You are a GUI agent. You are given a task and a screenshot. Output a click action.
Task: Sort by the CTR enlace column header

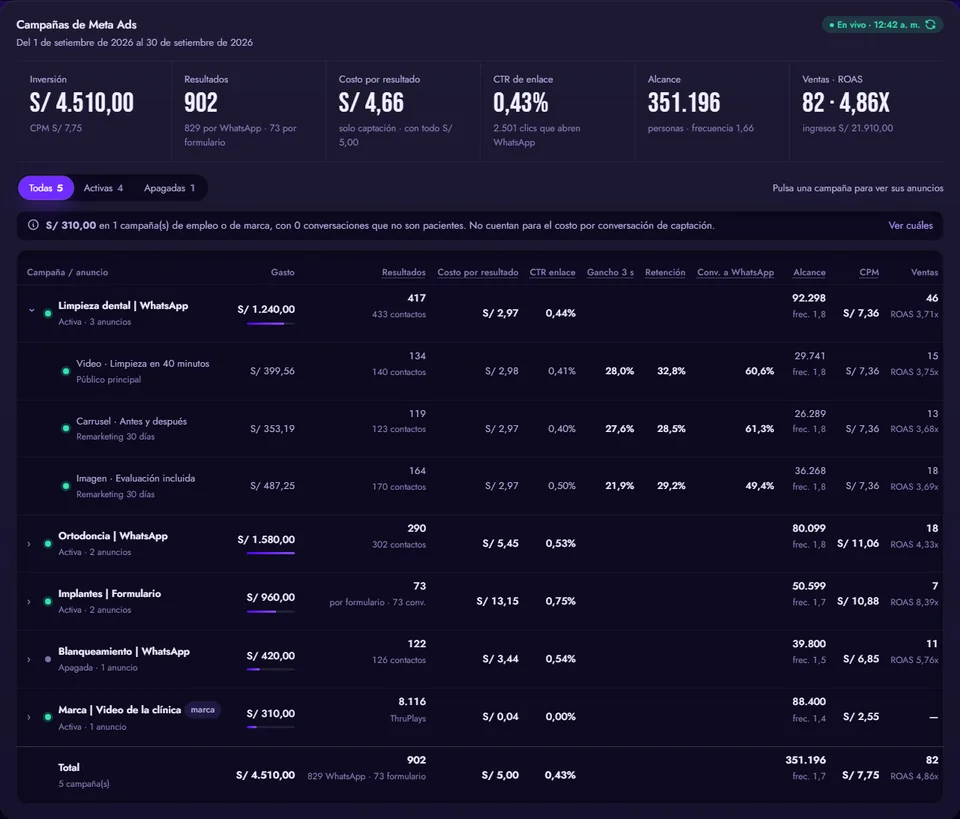click(552, 272)
